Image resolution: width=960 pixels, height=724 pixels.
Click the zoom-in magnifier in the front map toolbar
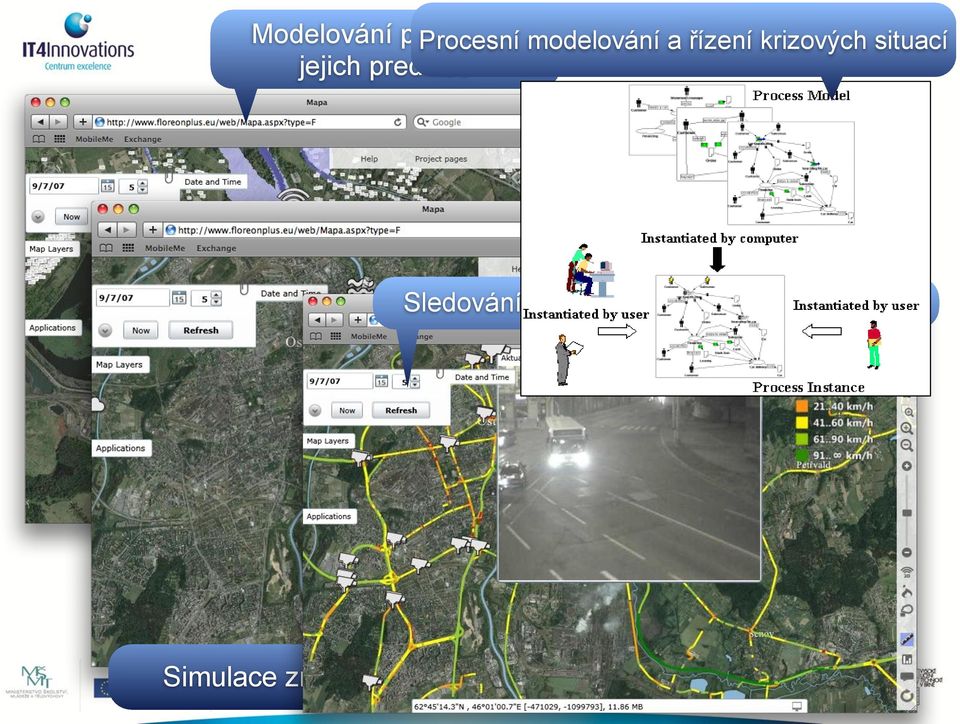pos(907,428)
